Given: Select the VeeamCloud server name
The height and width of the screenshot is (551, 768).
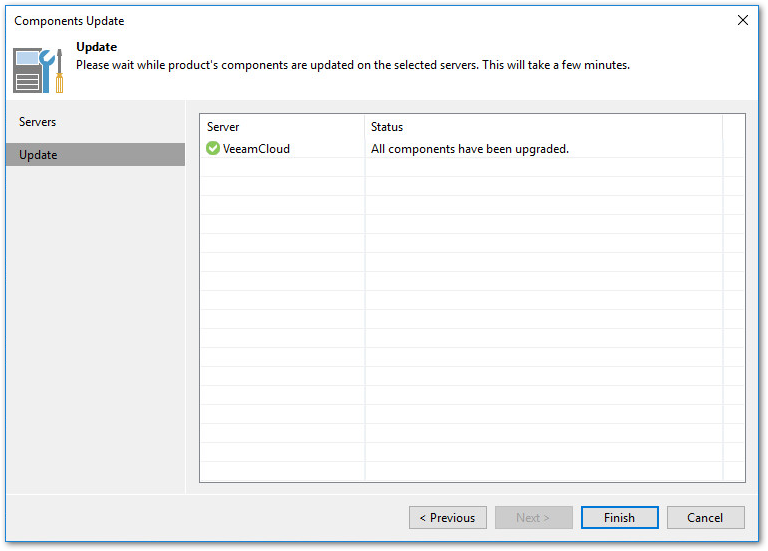Looking at the screenshot, I should tap(256, 149).
